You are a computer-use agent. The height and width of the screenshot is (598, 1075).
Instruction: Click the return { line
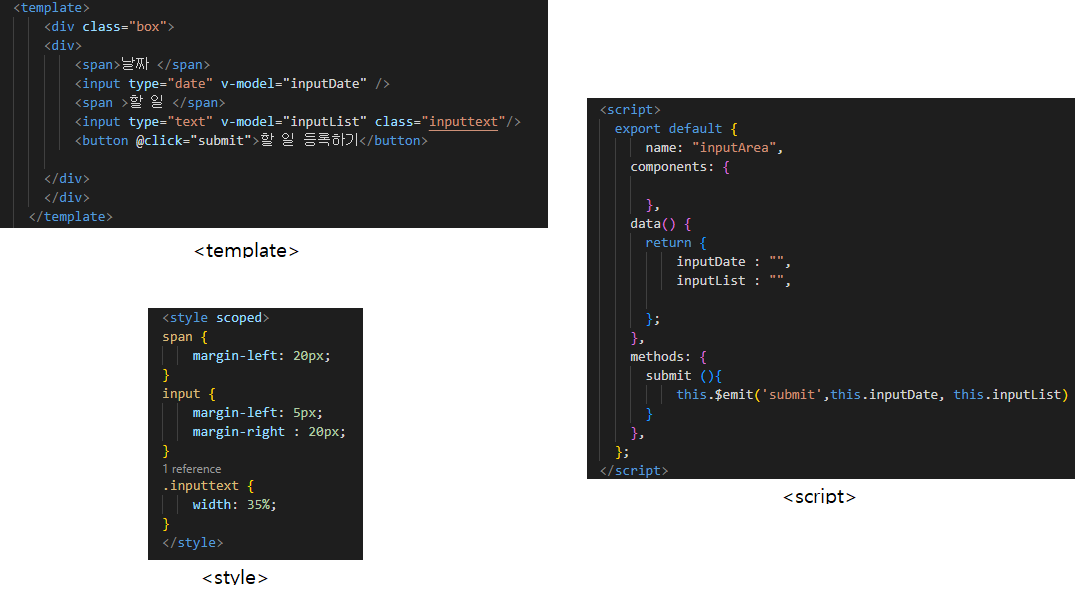click(x=676, y=243)
